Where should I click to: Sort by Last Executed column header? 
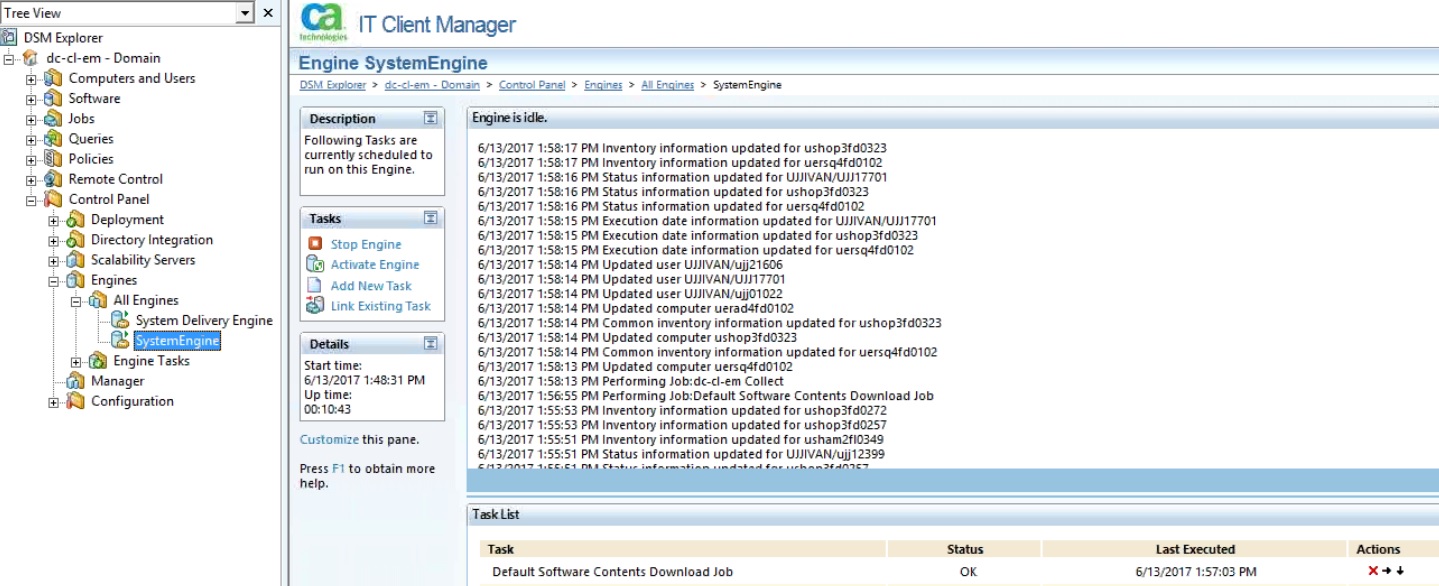1195,549
